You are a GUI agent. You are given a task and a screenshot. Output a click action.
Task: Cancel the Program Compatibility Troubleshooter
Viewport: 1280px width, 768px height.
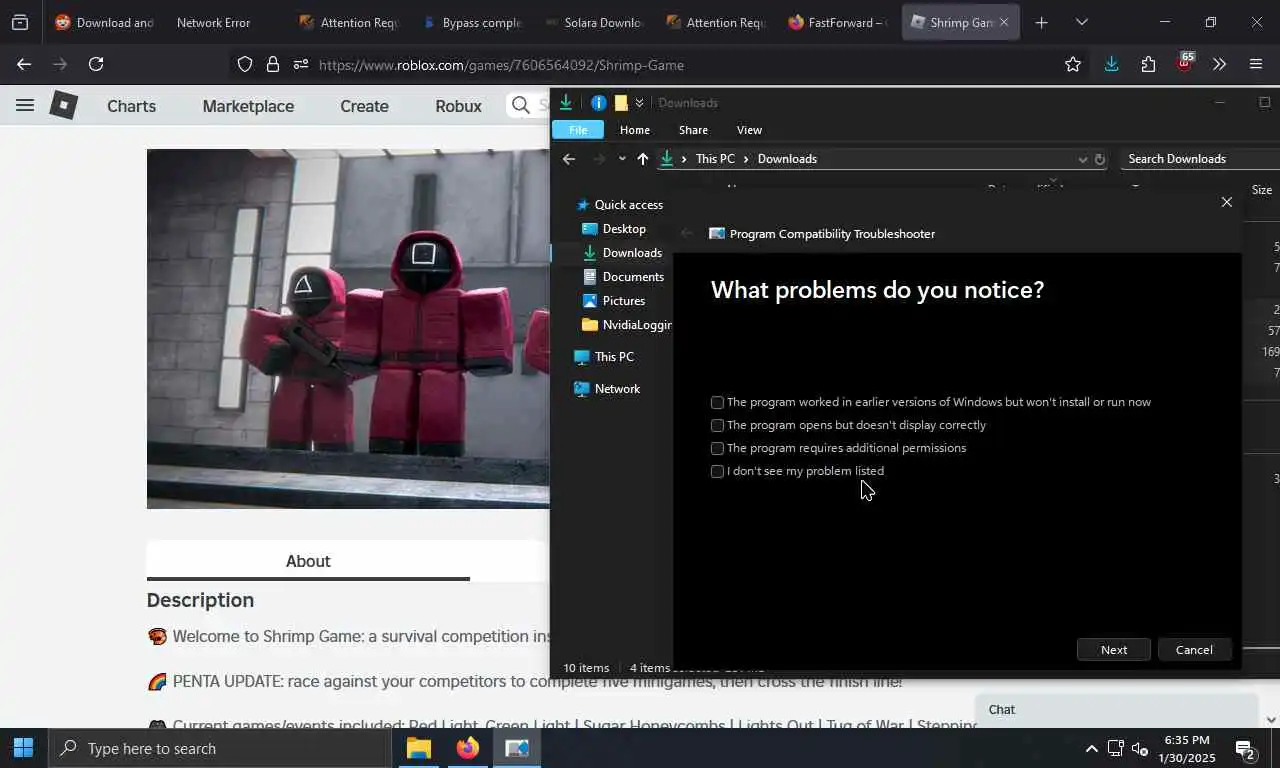click(1194, 649)
